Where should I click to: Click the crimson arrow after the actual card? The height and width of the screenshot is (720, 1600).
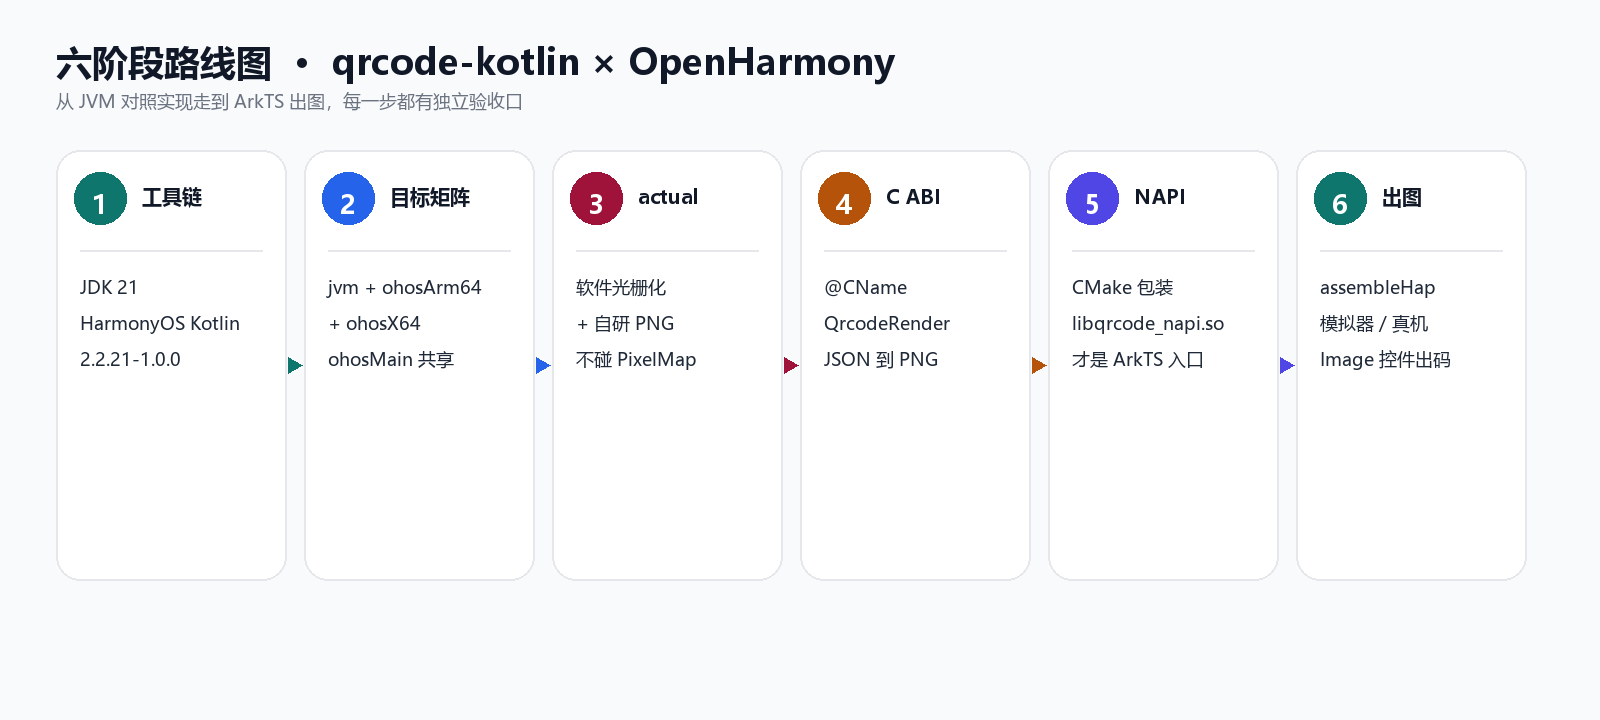coord(791,365)
